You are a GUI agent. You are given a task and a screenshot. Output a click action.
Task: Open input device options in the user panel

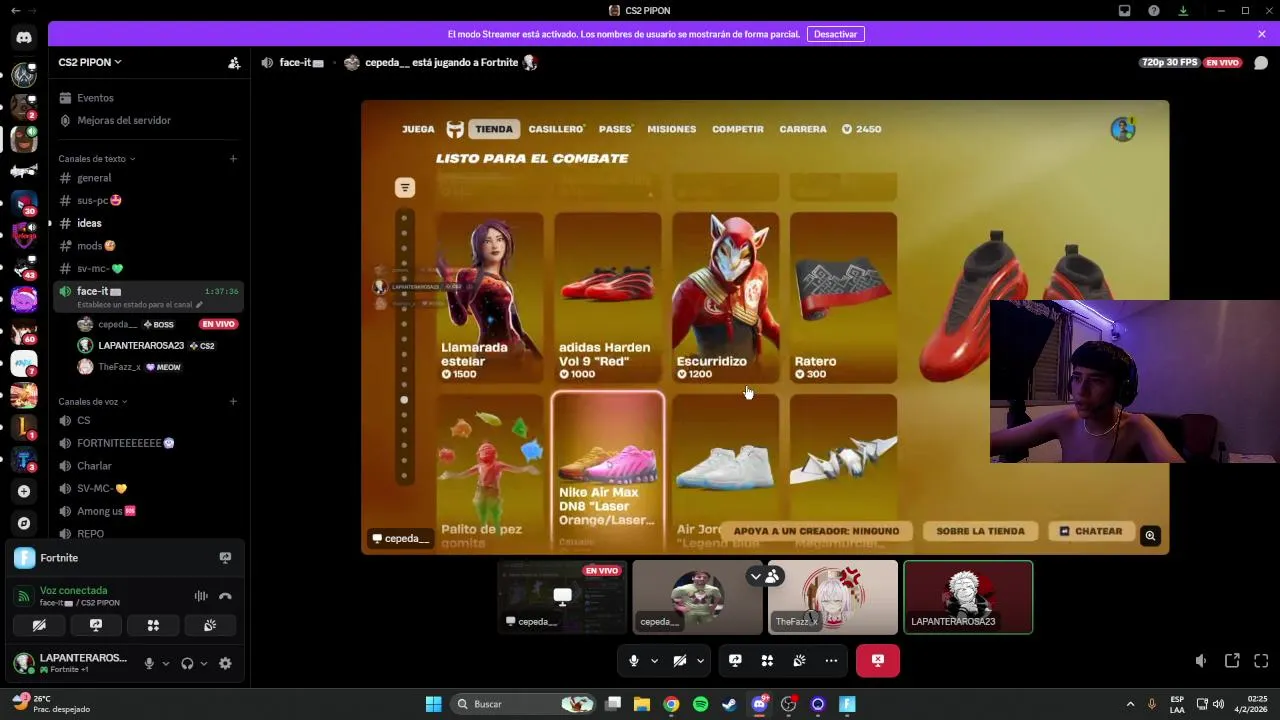[x=165, y=663]
